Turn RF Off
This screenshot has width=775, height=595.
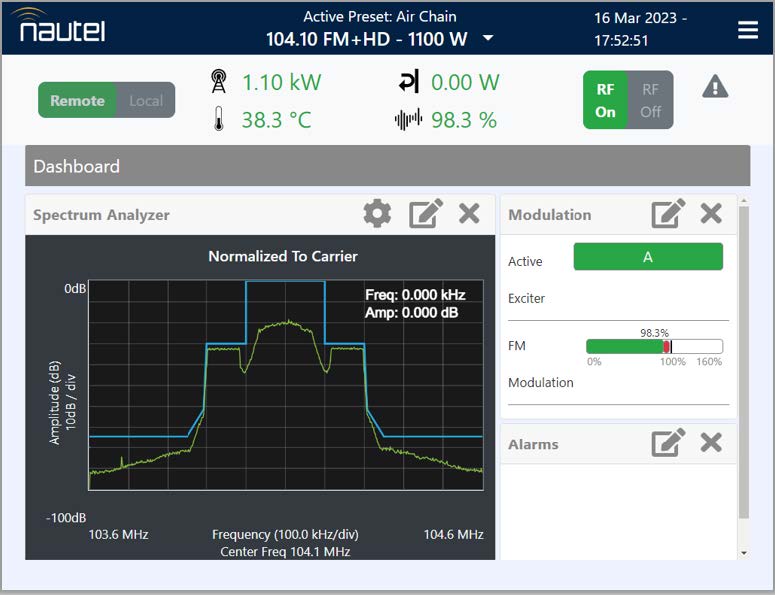coord(651,100)
